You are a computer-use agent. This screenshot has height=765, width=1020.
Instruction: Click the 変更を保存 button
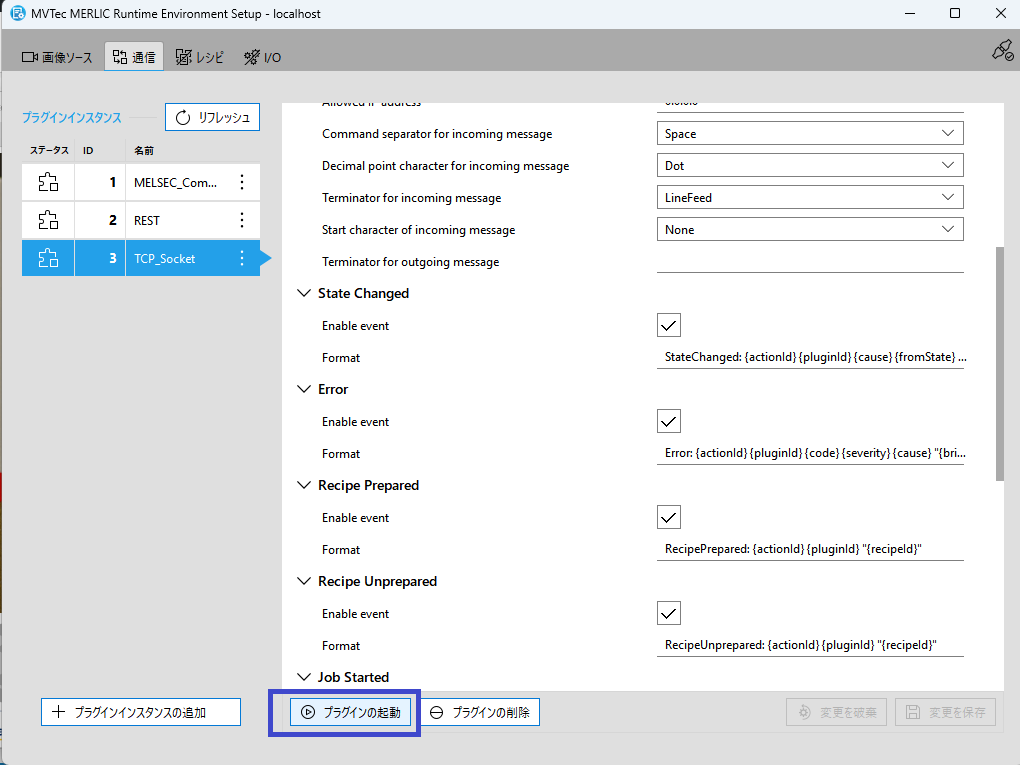(946, 712)
